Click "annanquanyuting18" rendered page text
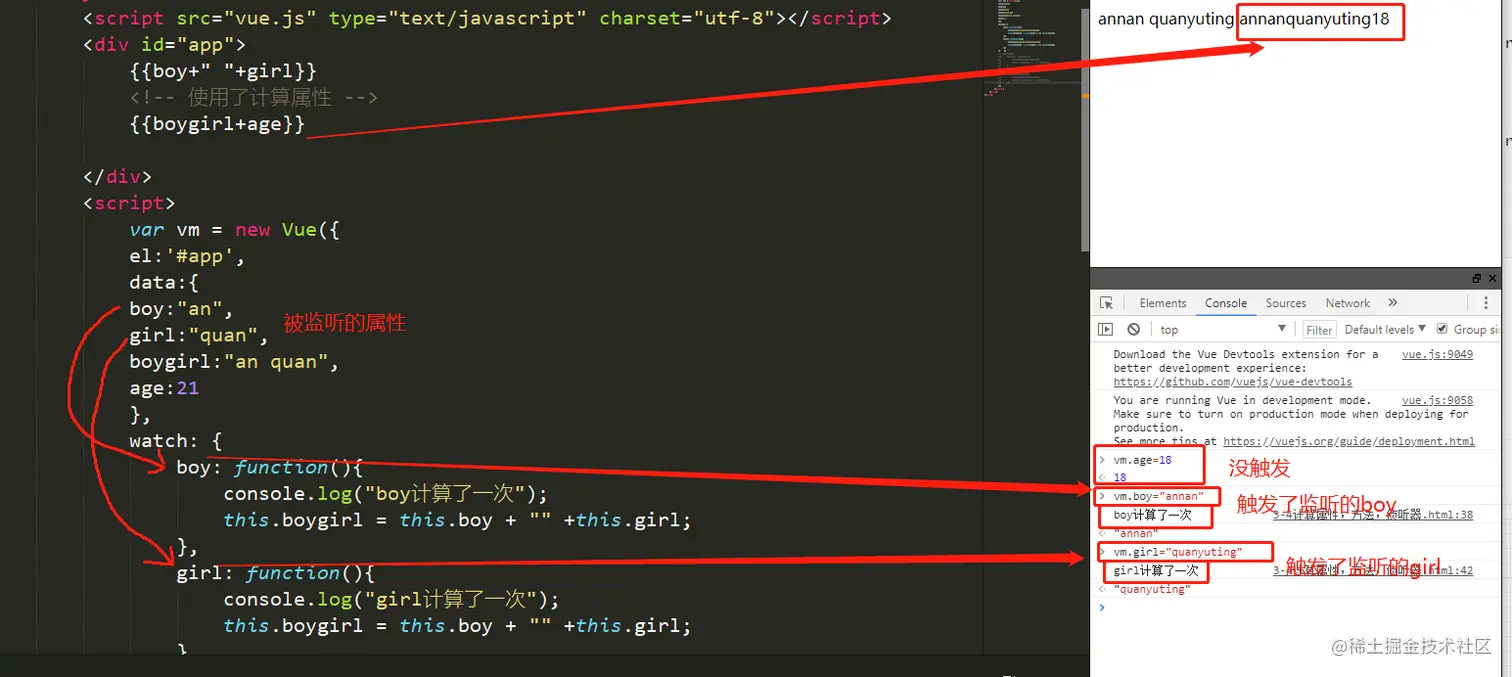Image resolution: width=1512 pixels, height=677 pixels. point(1315,19)
